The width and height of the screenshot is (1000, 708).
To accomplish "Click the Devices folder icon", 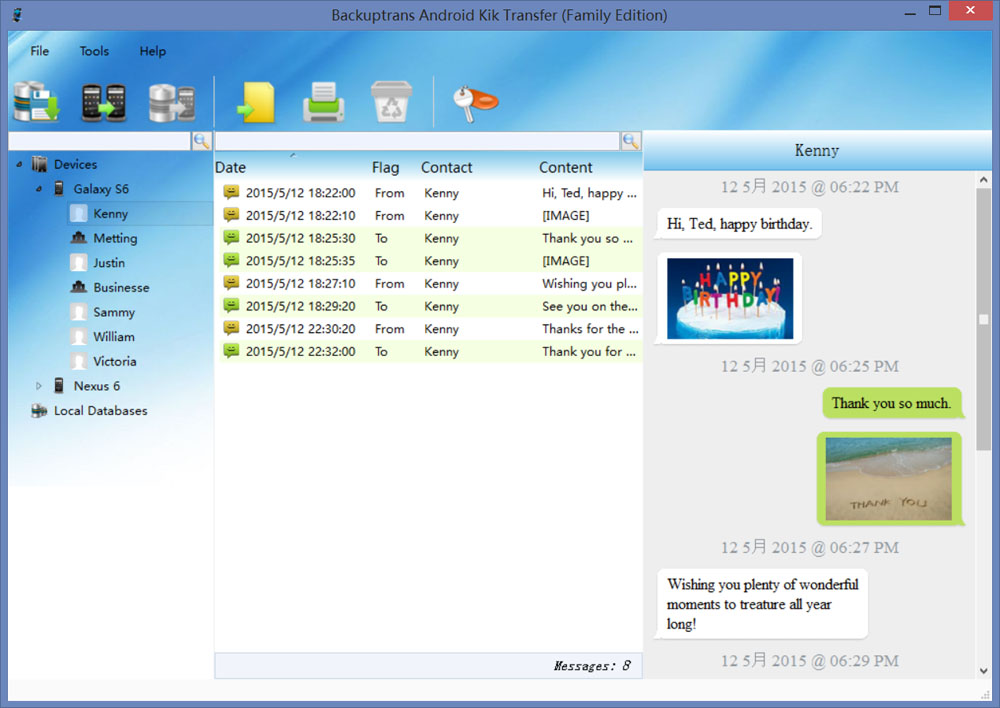I will point(39,164).
